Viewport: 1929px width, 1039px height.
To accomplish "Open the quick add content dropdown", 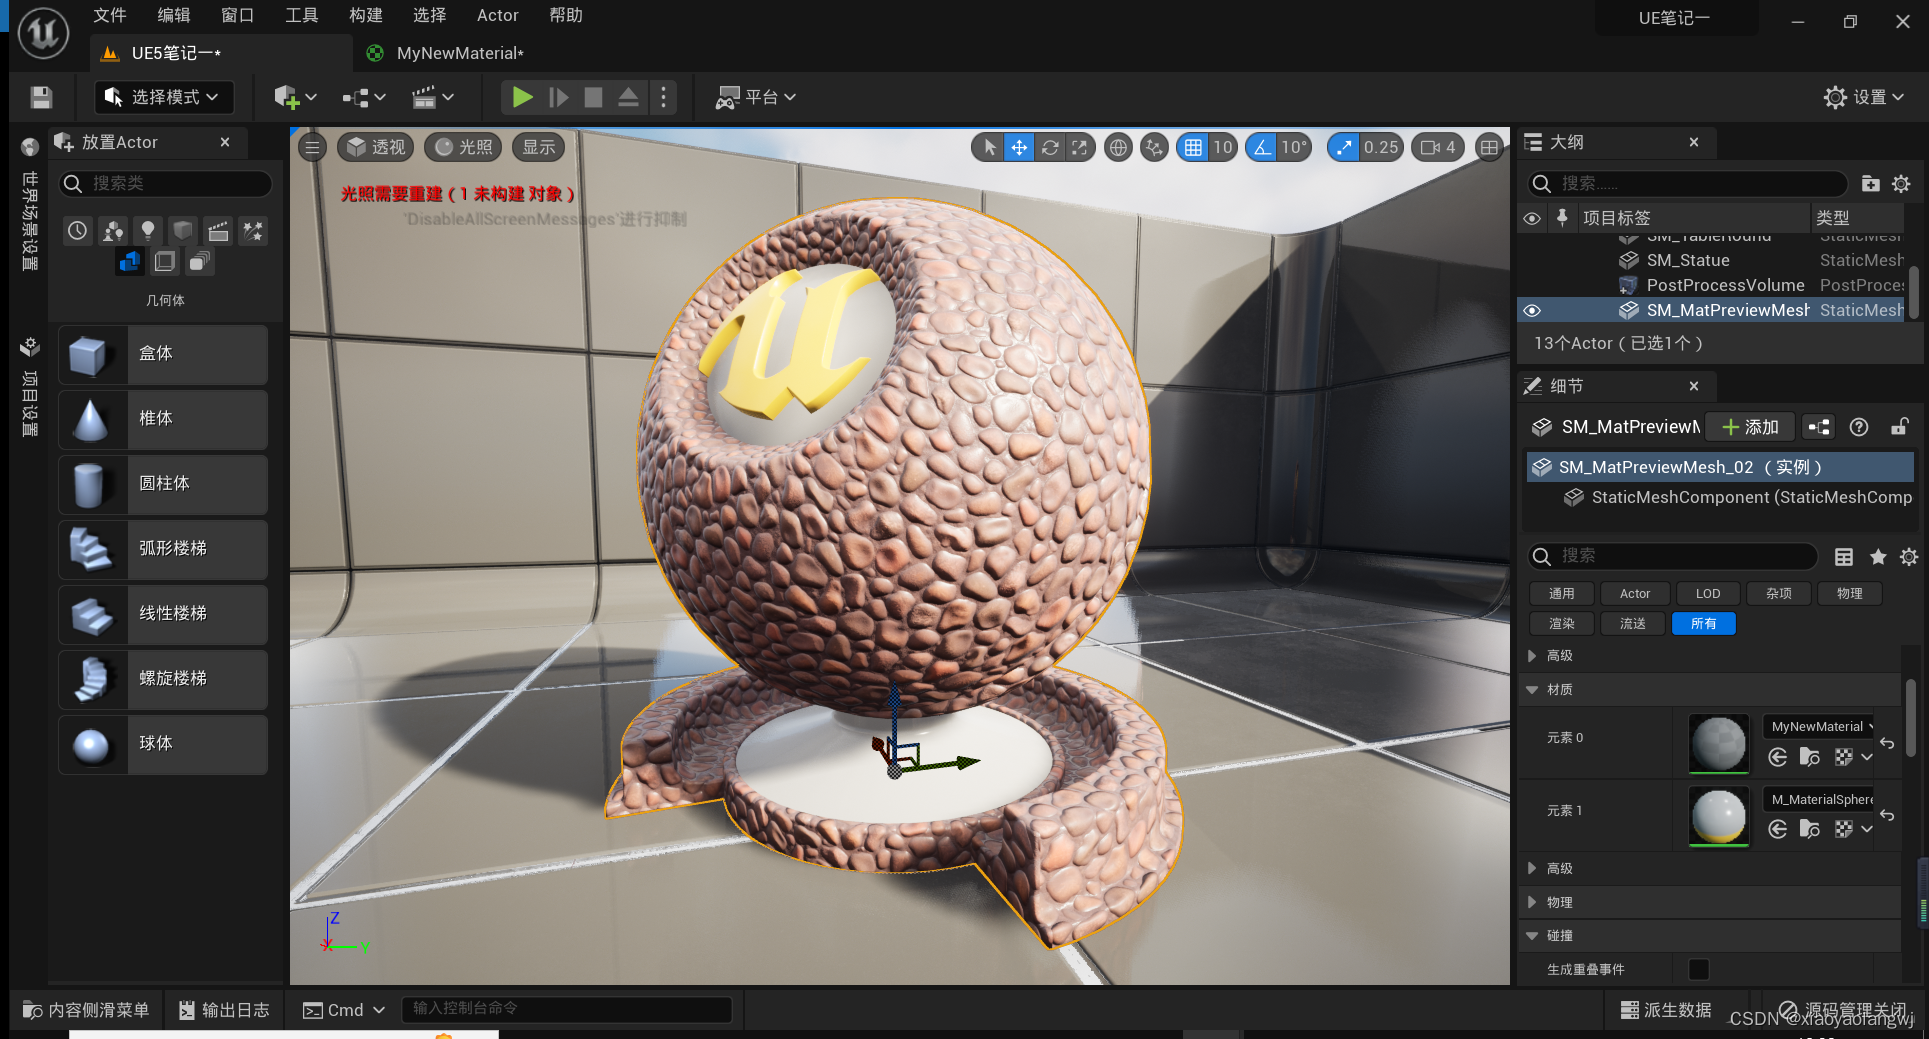I will point(295,97).
